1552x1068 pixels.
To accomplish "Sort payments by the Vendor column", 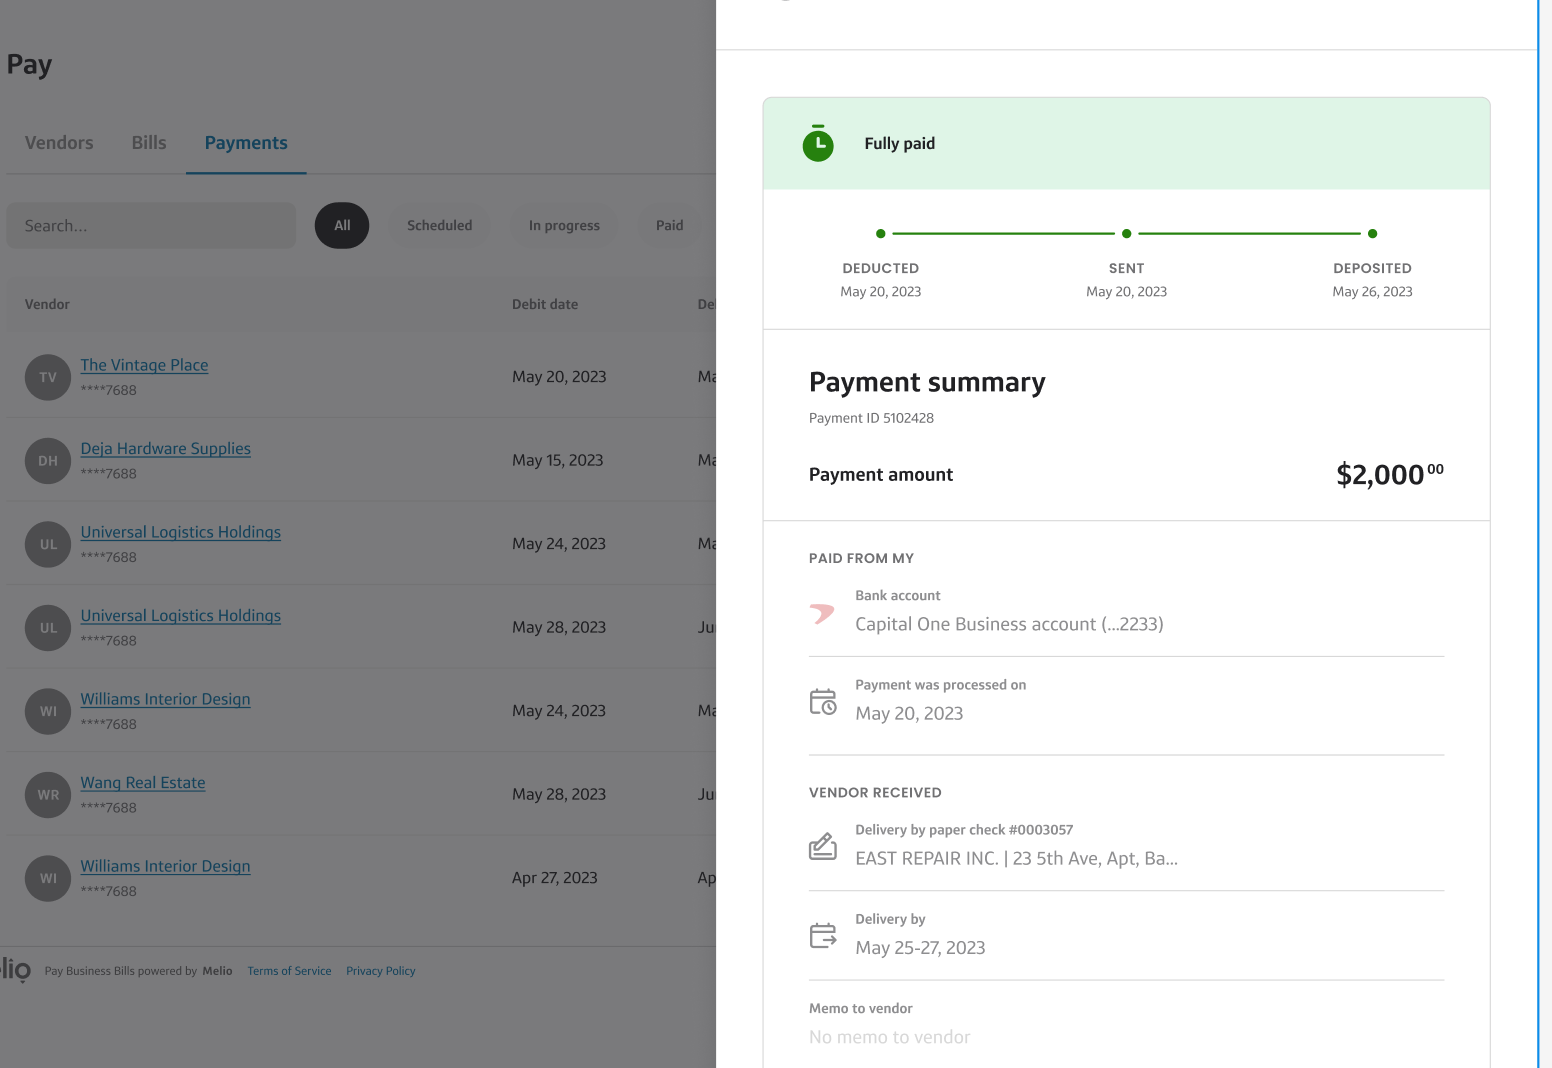I will click(47, 304).
